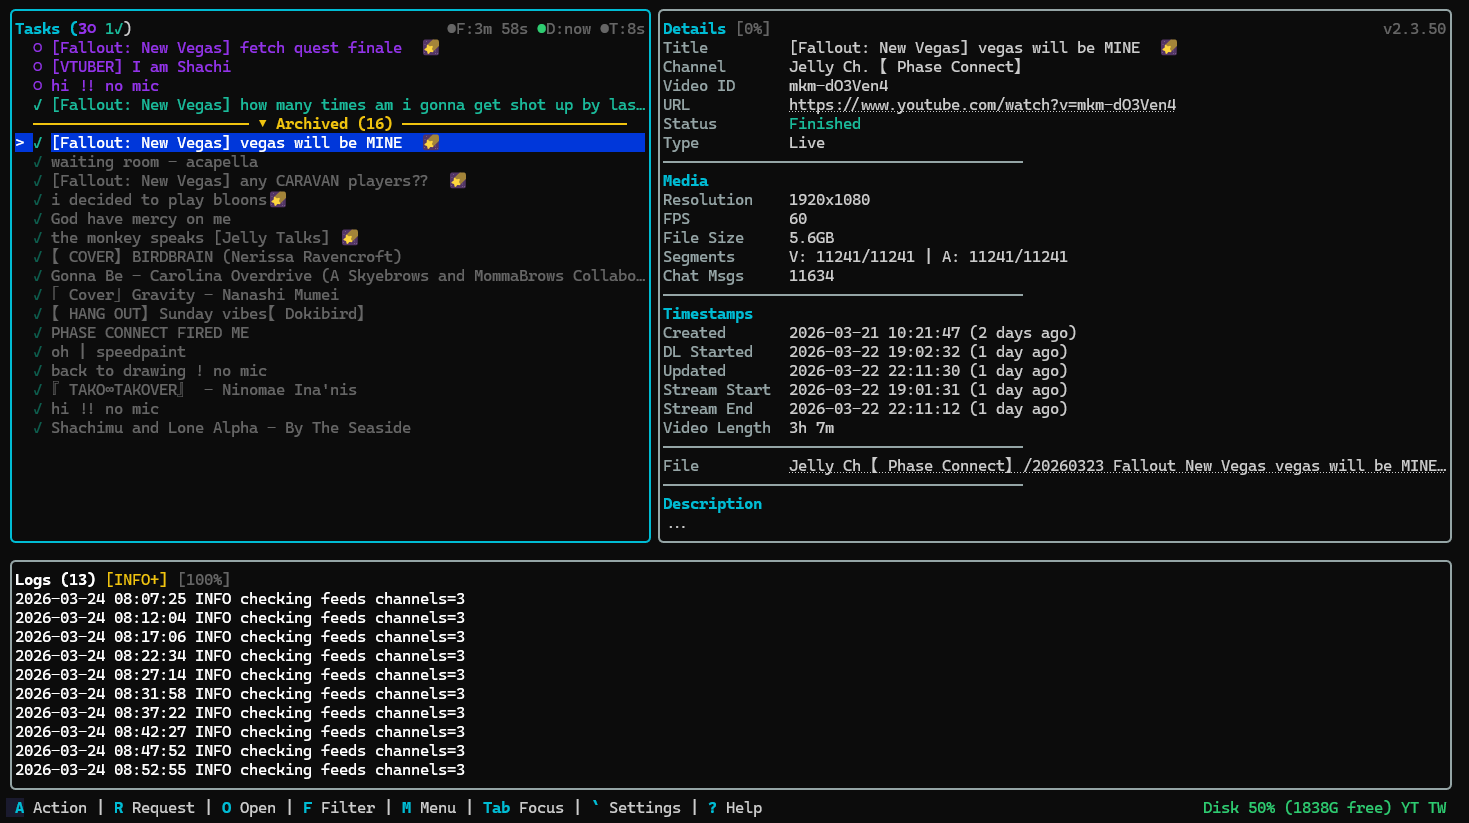Screen dimensions: 1469x823
Task: Click file size value '5.6GB'
Action: click(x=811, y=238)
